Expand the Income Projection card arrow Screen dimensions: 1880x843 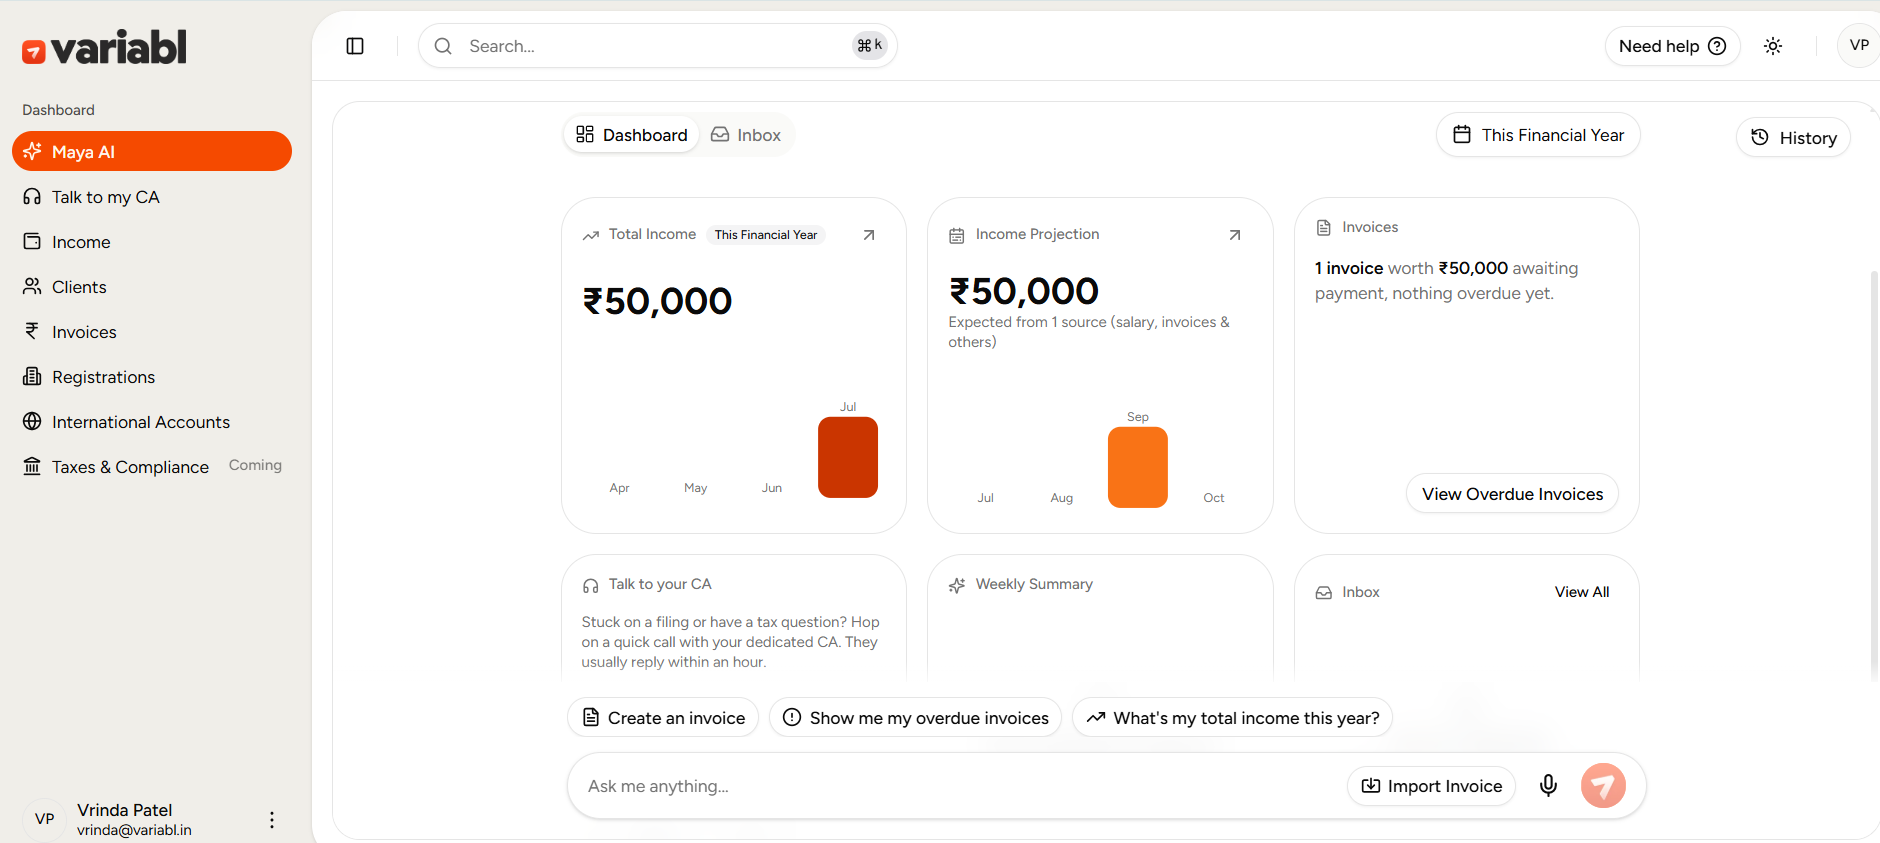coord(1235,235)
